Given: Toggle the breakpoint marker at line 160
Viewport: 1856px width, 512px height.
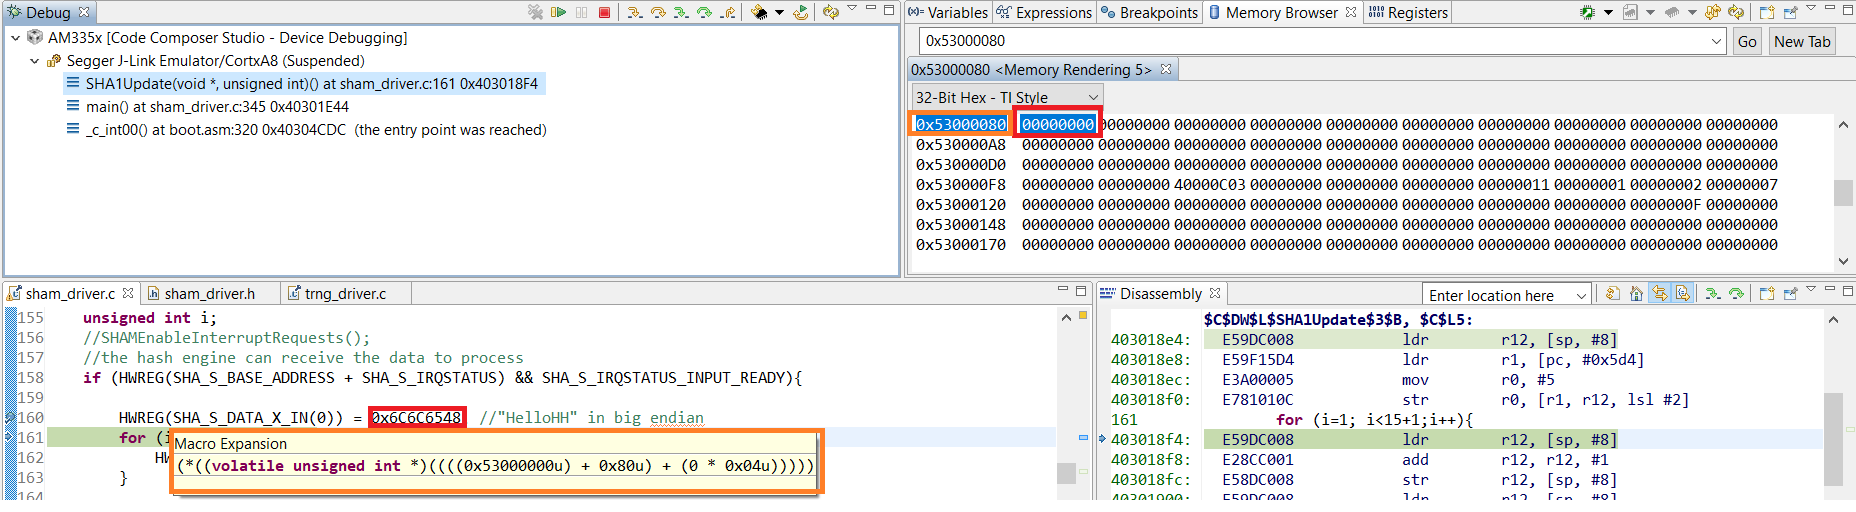Looking at the screenshot, I should pyautogui.click(x=10, y=418).
